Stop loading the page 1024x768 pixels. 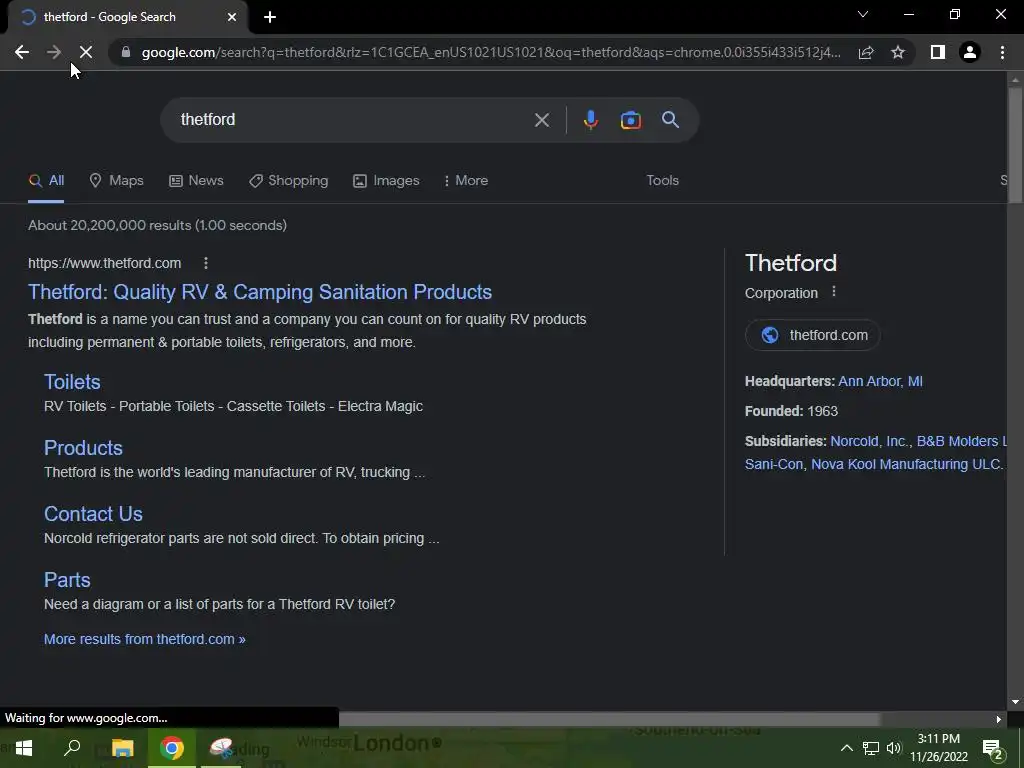pyautogui.click(x=86, y=52)
